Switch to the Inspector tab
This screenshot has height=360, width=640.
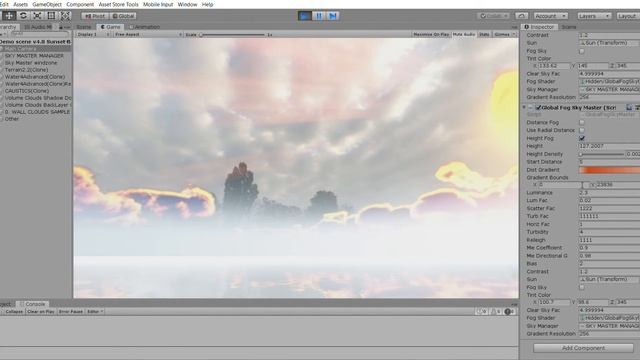point(540,27)
